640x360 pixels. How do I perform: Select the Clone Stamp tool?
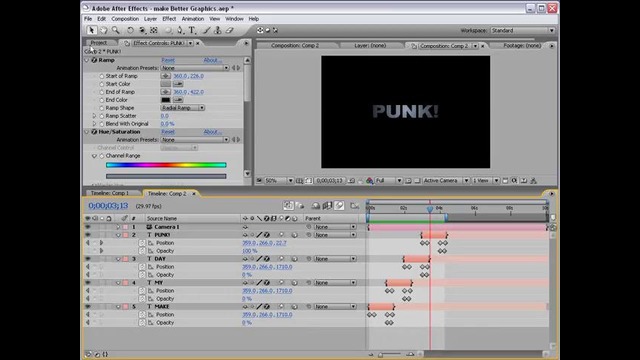tap(218, 30)
